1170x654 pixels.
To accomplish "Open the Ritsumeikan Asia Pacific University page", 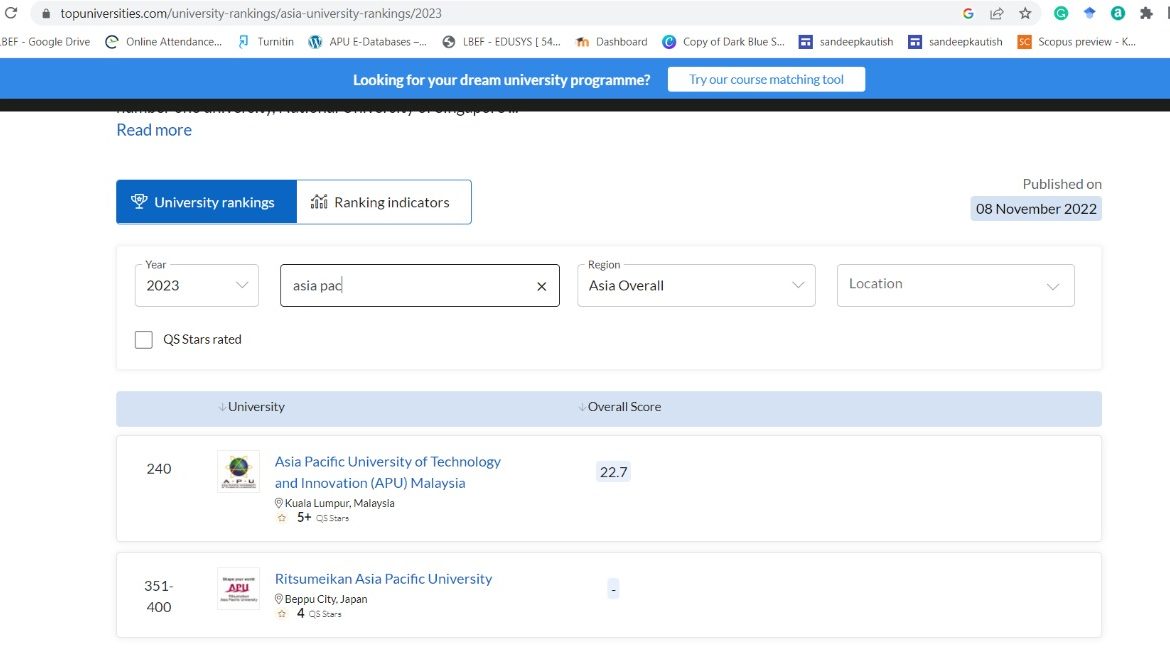I will [x=383, y=578].
